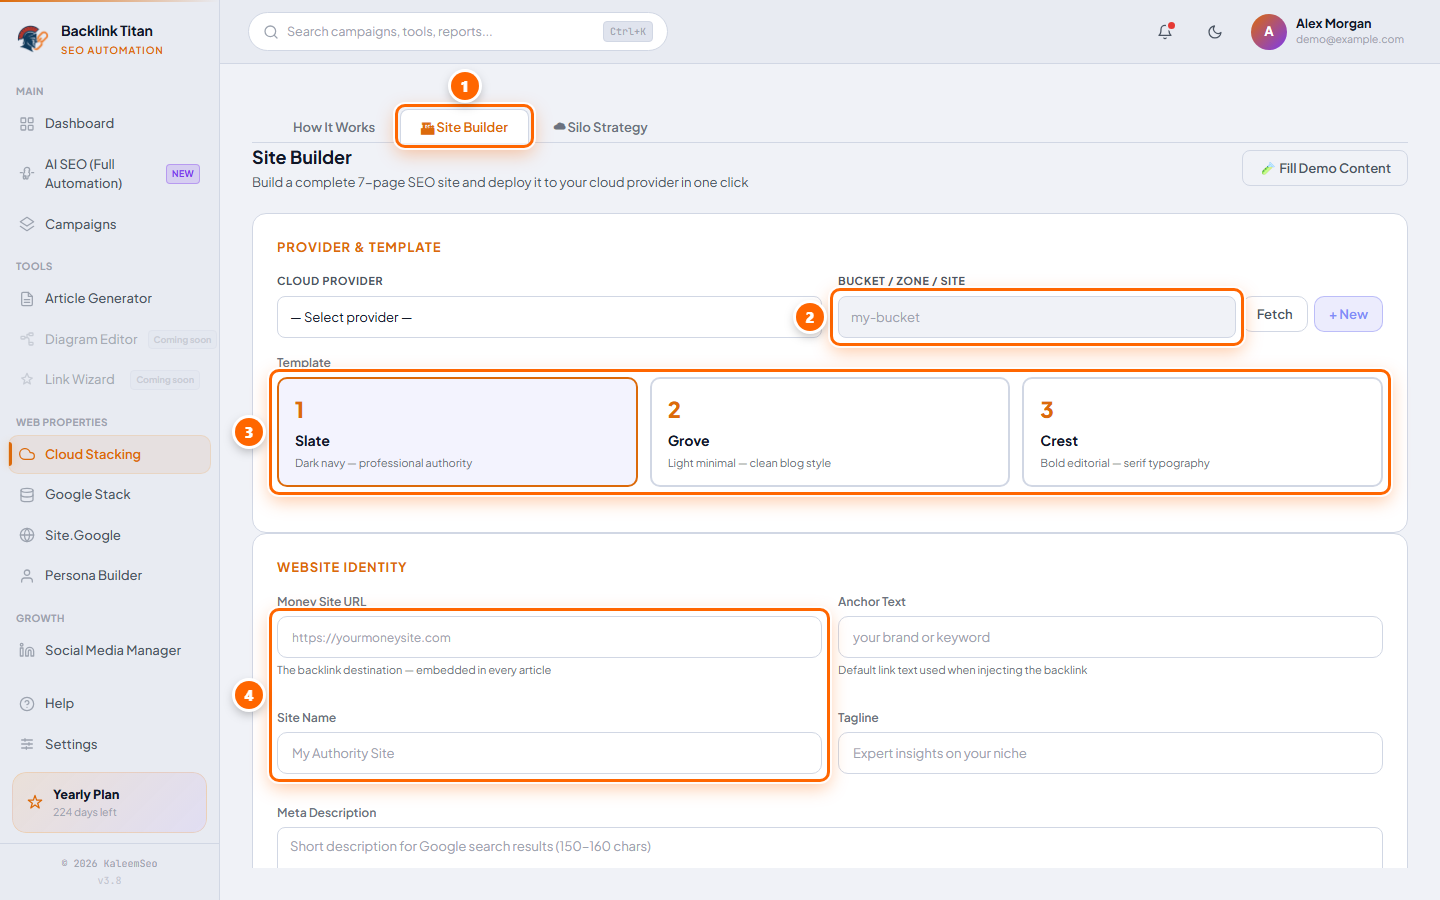Switch to the How It Works tab

pyautogui.click(x=333, y=127)
